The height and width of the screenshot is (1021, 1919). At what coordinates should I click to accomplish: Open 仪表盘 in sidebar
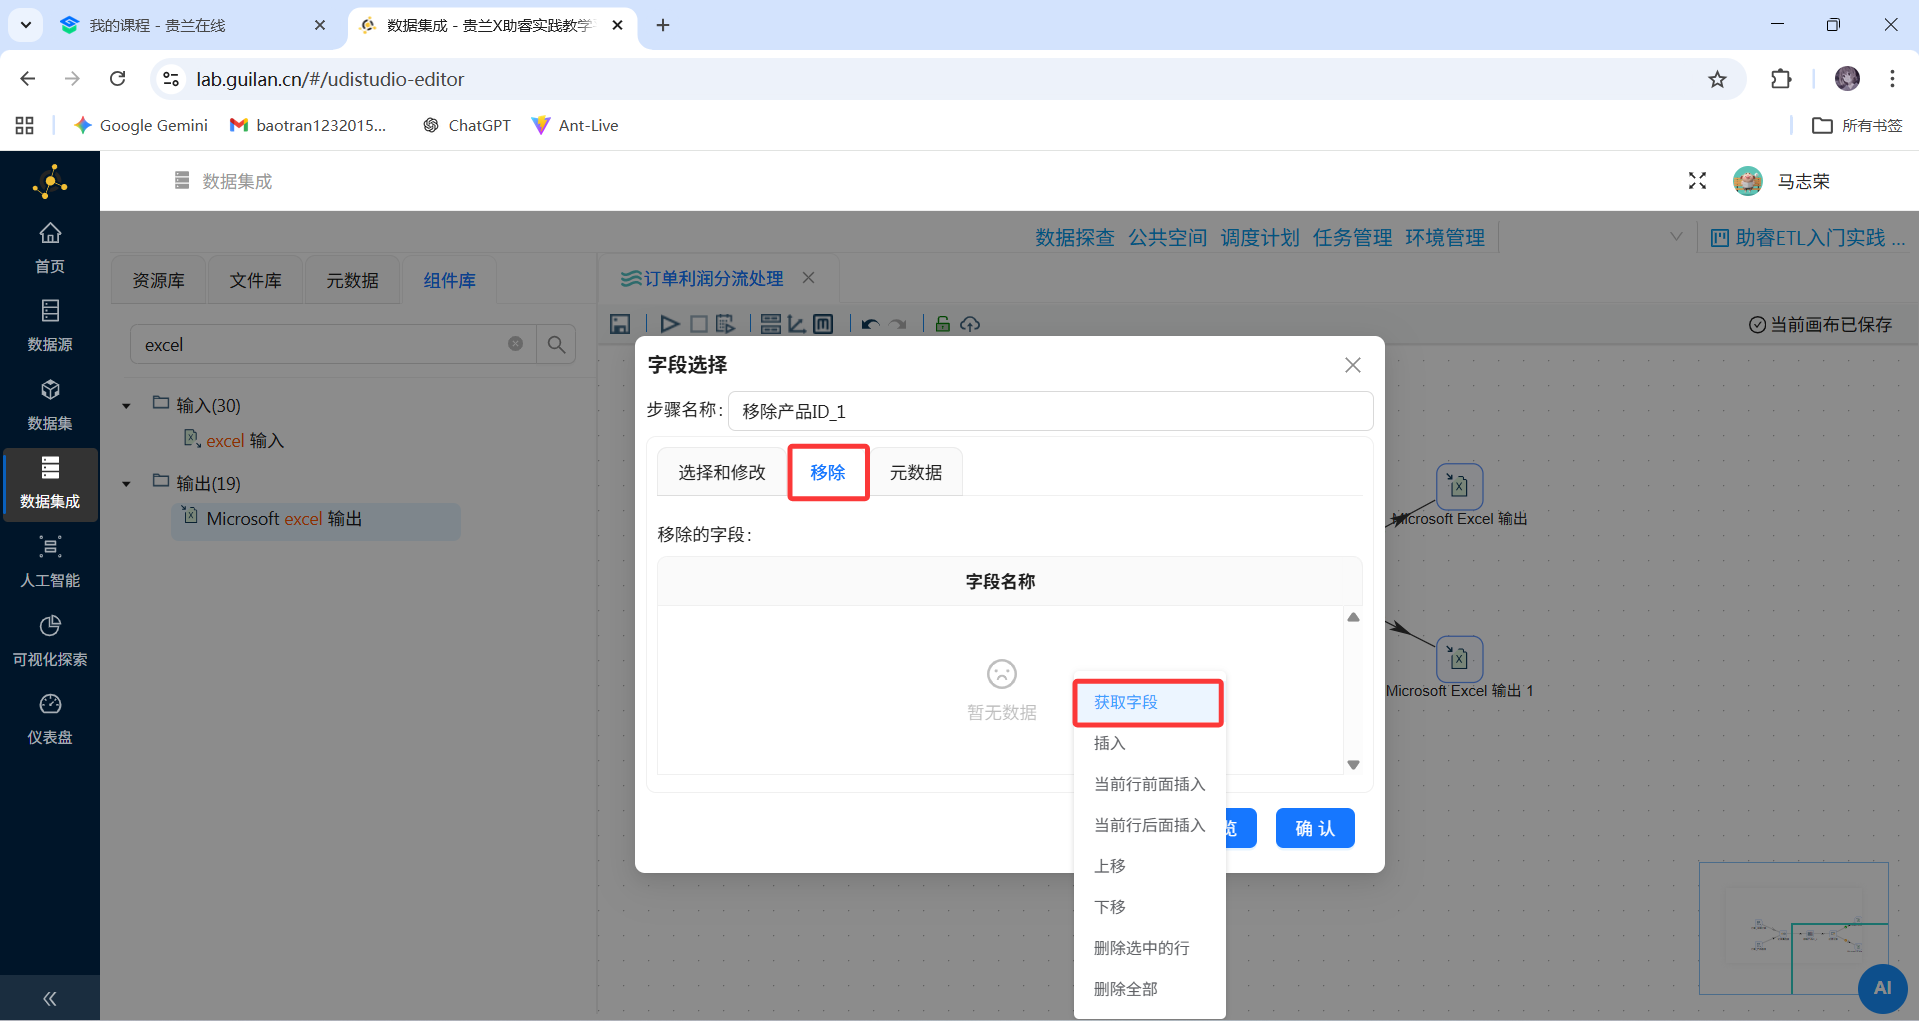tap(50, 719)
